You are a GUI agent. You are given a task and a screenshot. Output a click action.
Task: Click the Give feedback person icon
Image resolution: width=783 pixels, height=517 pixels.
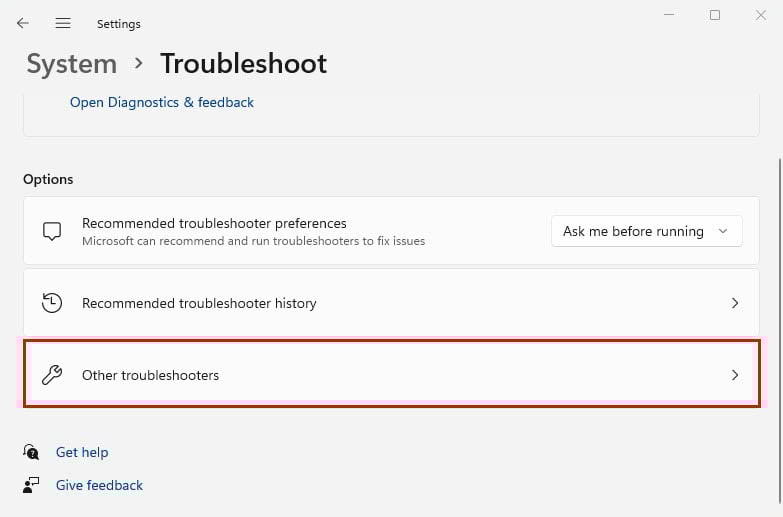tap(31, 485)
